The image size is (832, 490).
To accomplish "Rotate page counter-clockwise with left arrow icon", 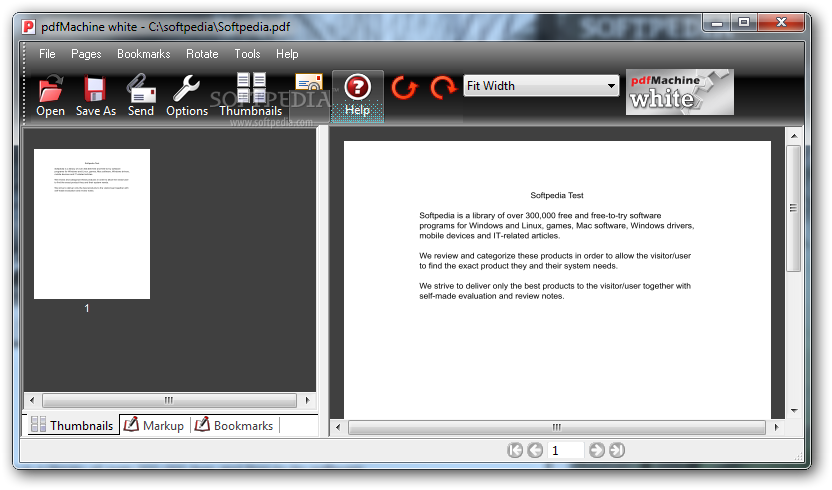I will pos(404,88).
